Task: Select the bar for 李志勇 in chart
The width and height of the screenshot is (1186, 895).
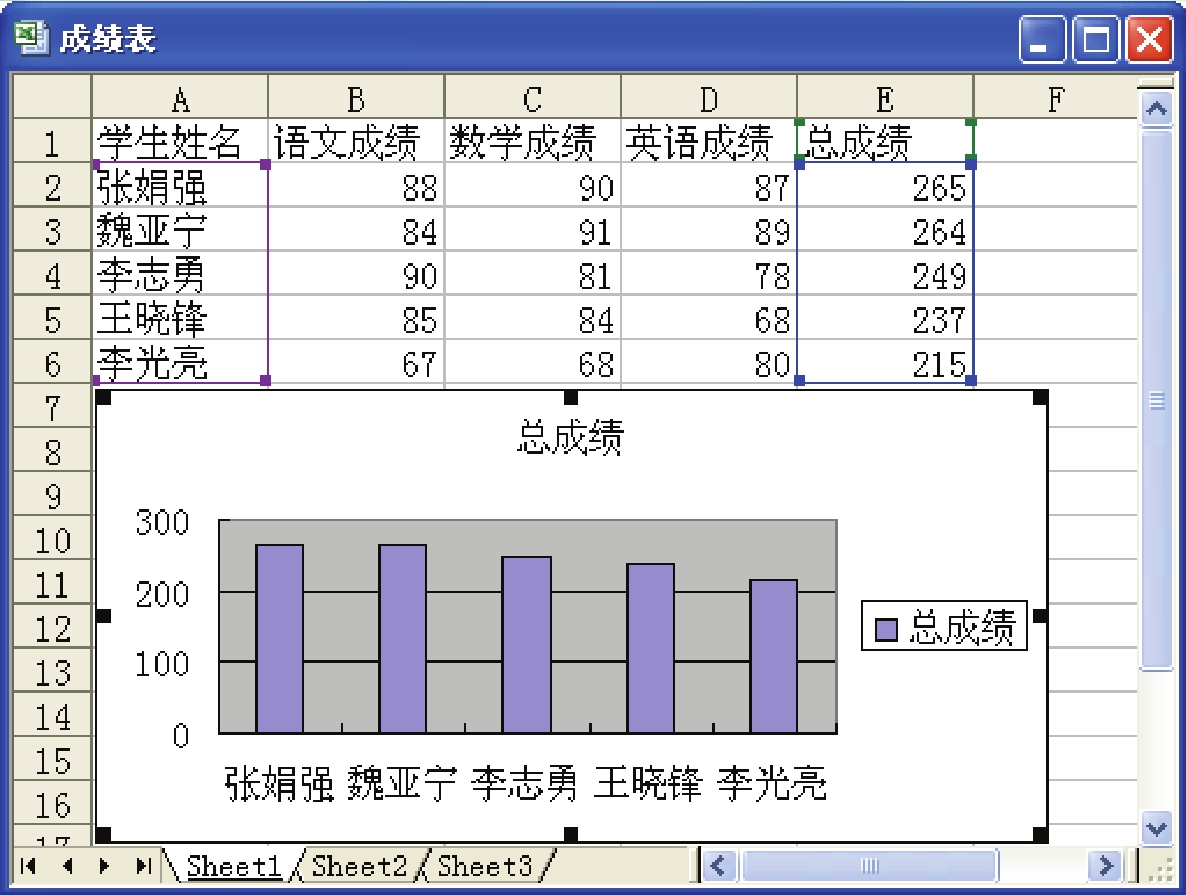Action: (x=526, y=645)
